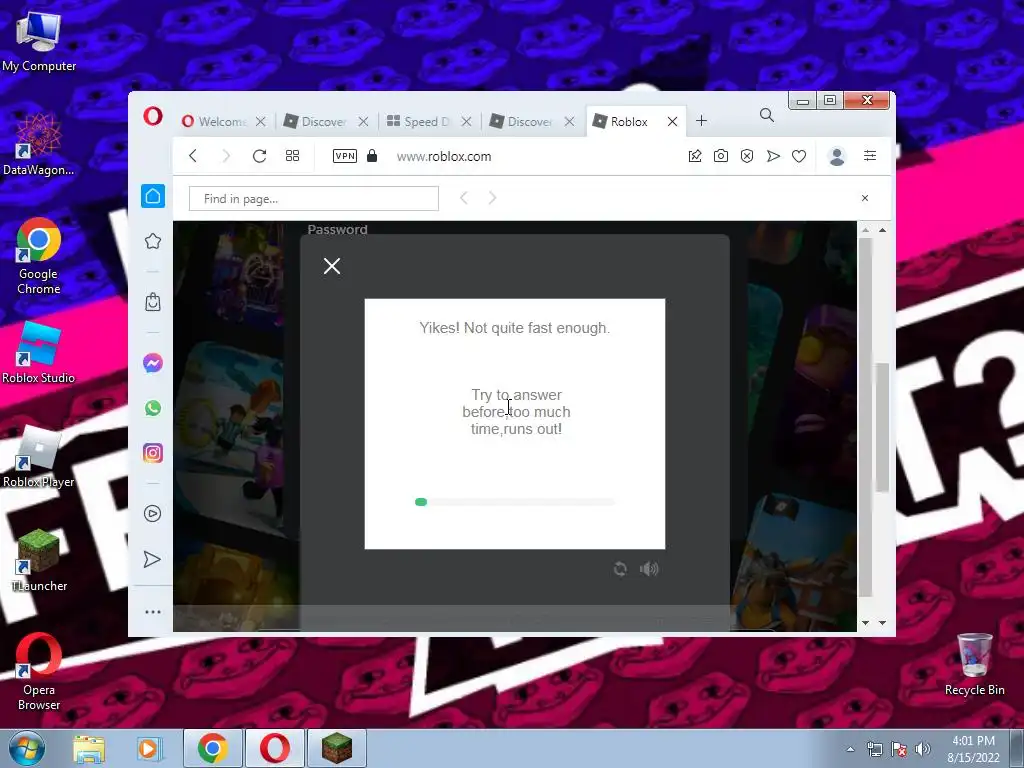Viewport: 1024px width, 768px height.
Task: Jump to next find match arrow
Action: [x=492, y=198]
